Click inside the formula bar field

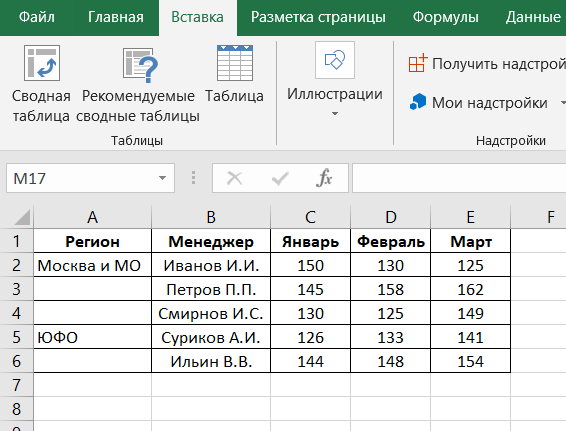[x=459, y=178]
